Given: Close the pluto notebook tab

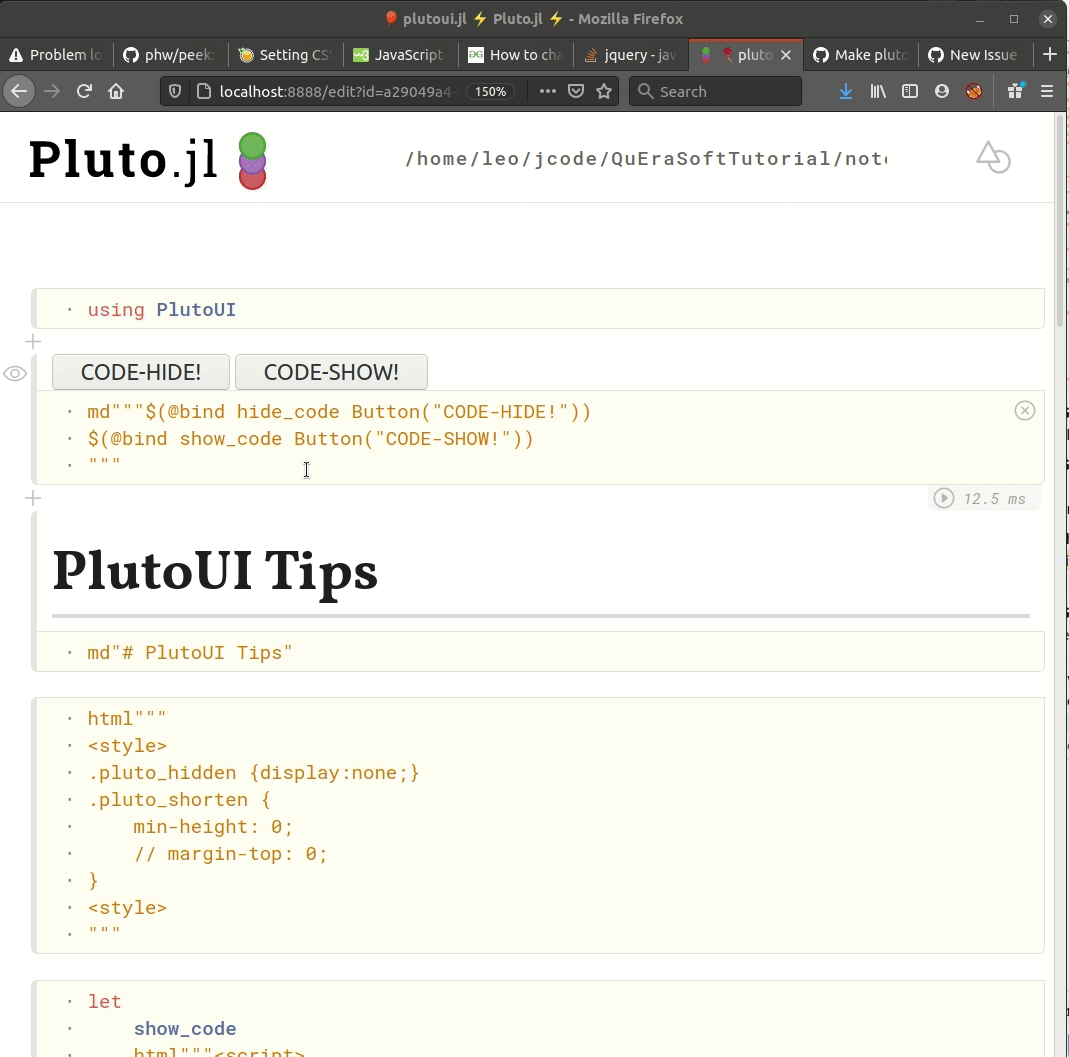Looking at the screenshot, I should 786,55.
